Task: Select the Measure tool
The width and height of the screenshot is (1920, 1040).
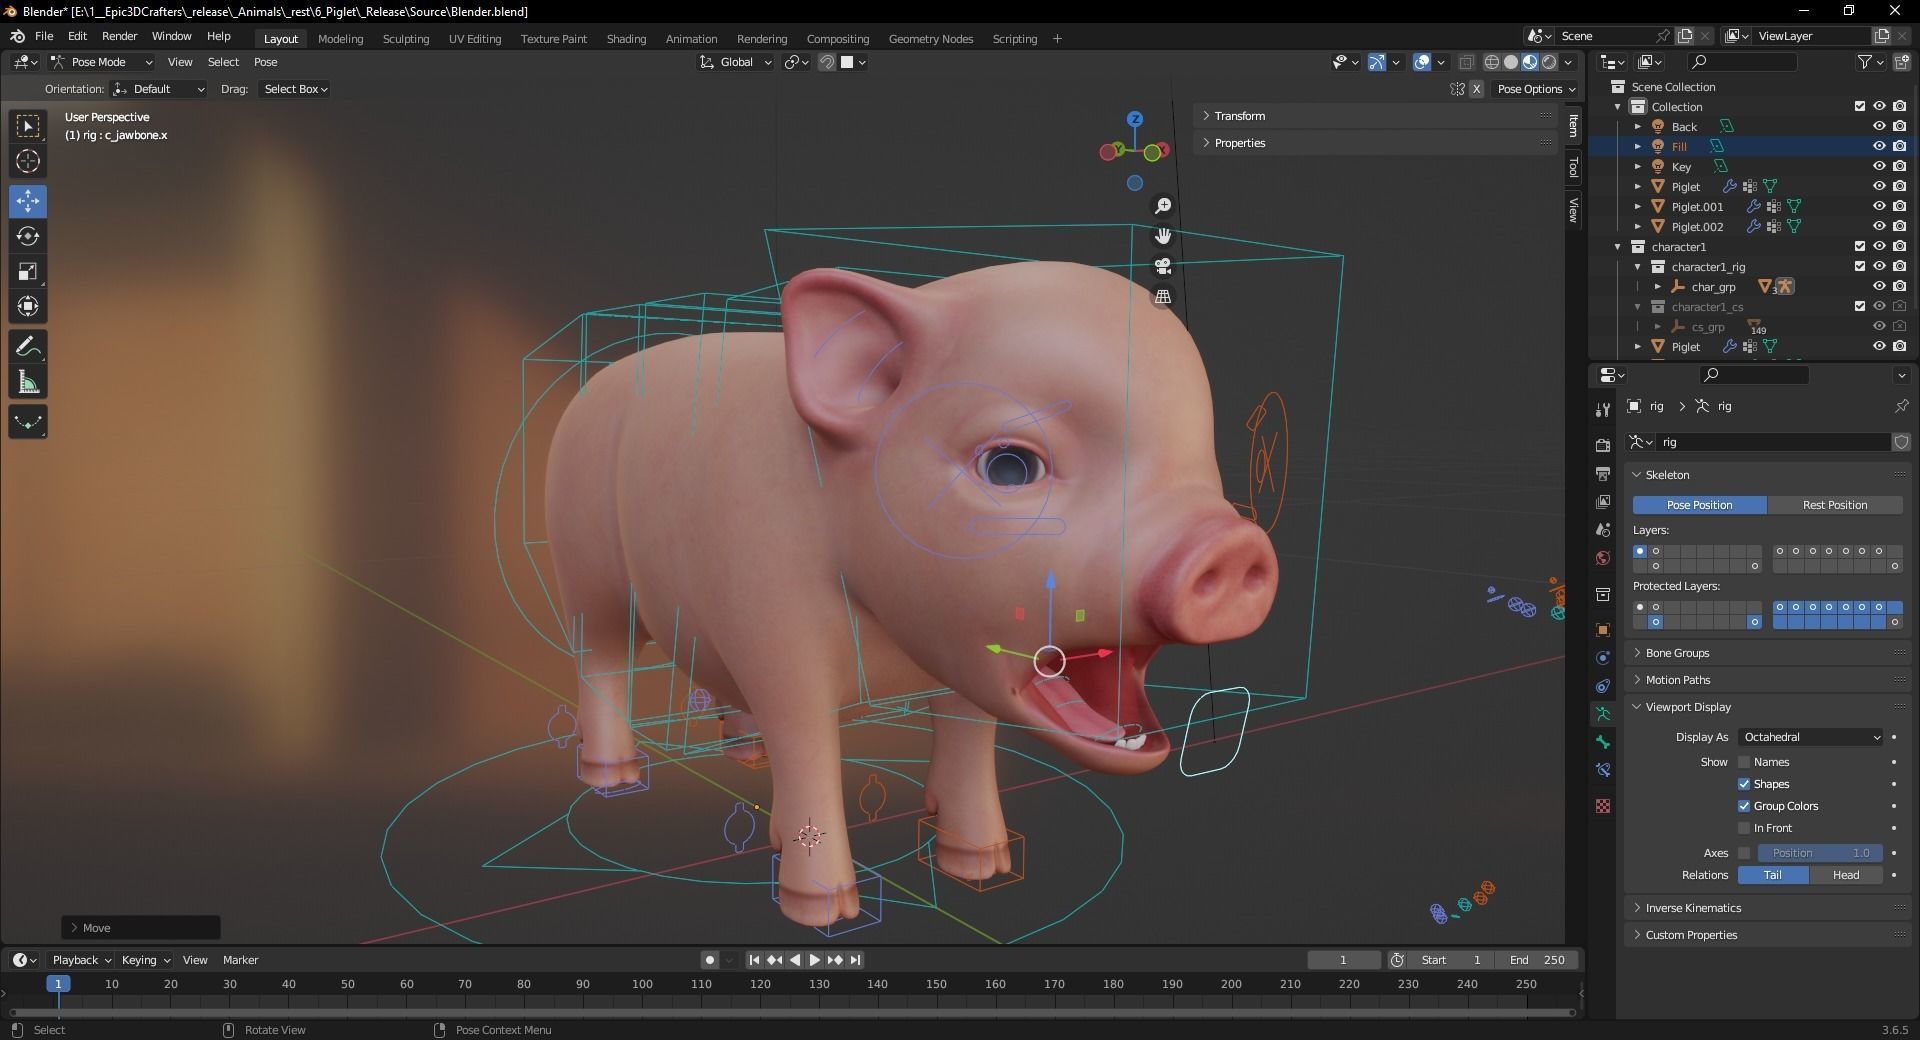Action: tap(28, 382)
